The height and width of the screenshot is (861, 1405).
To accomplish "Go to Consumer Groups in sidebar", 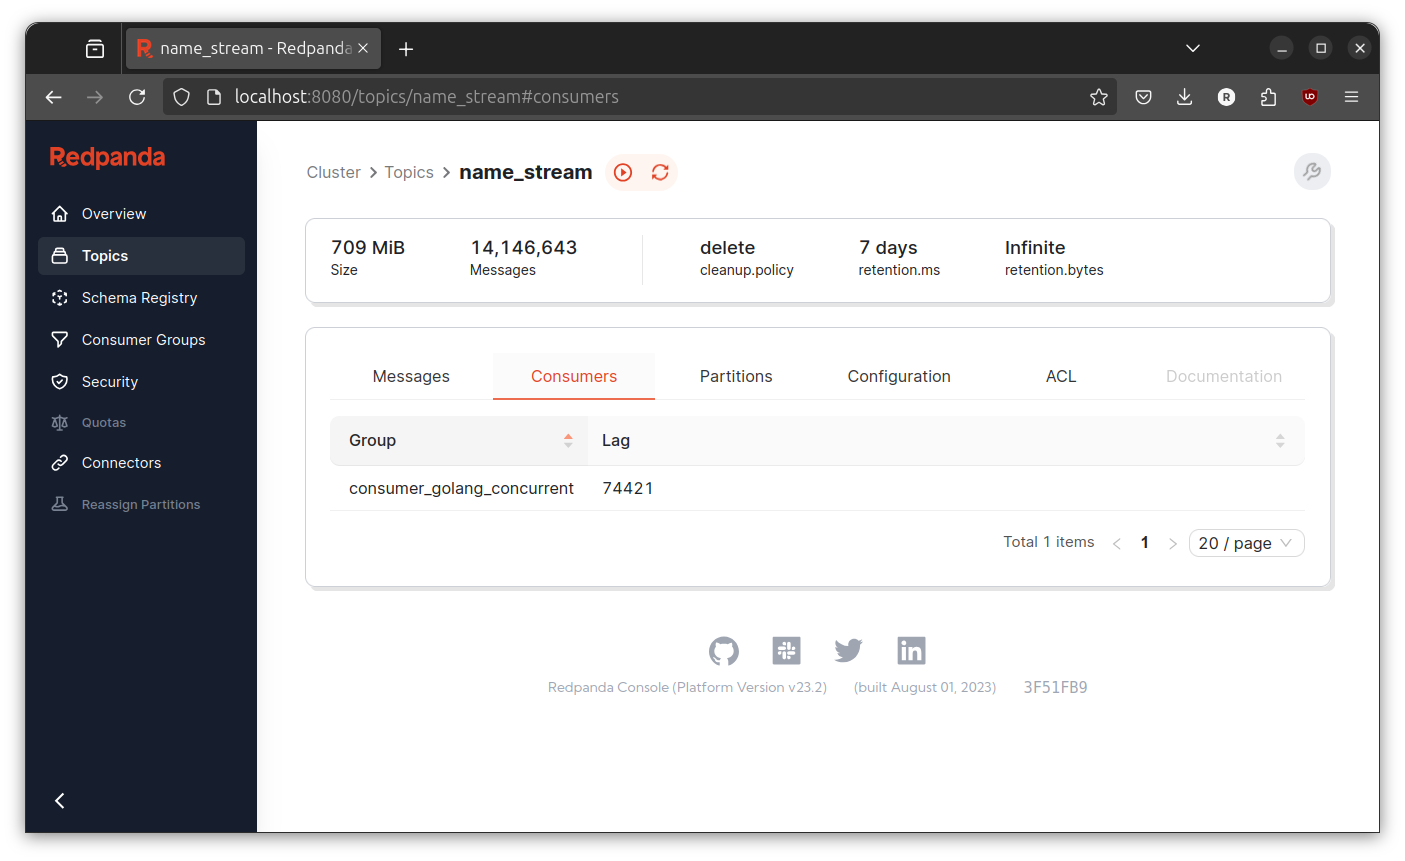I will (x=141, y=340).
